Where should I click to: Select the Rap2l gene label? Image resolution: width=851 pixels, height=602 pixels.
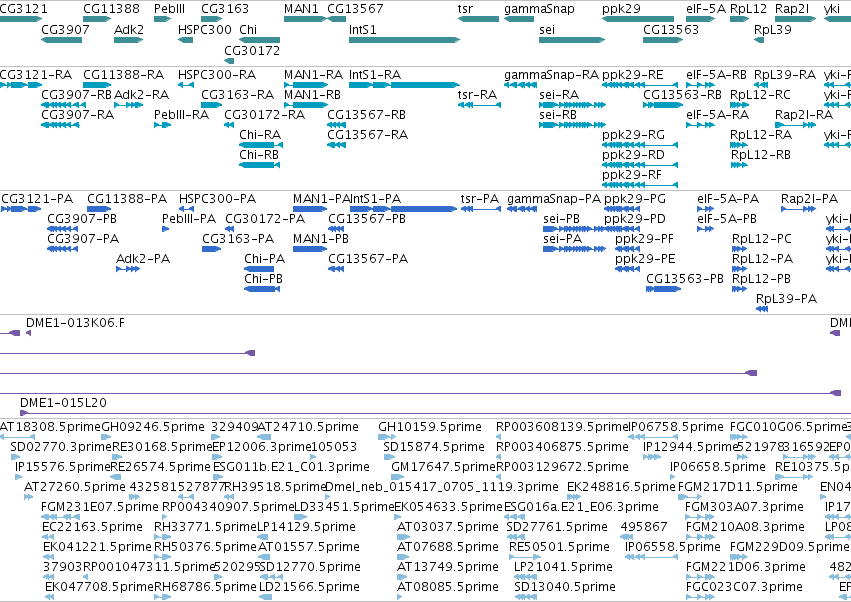[792, 10]
